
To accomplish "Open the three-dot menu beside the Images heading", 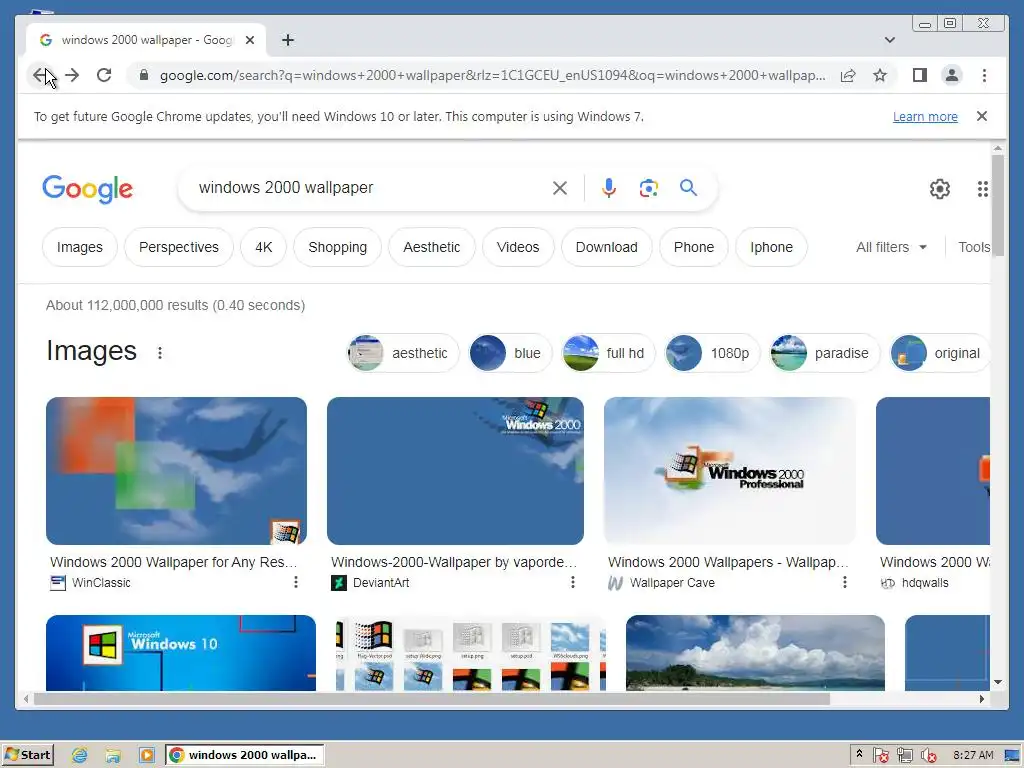I will (160, 353).
